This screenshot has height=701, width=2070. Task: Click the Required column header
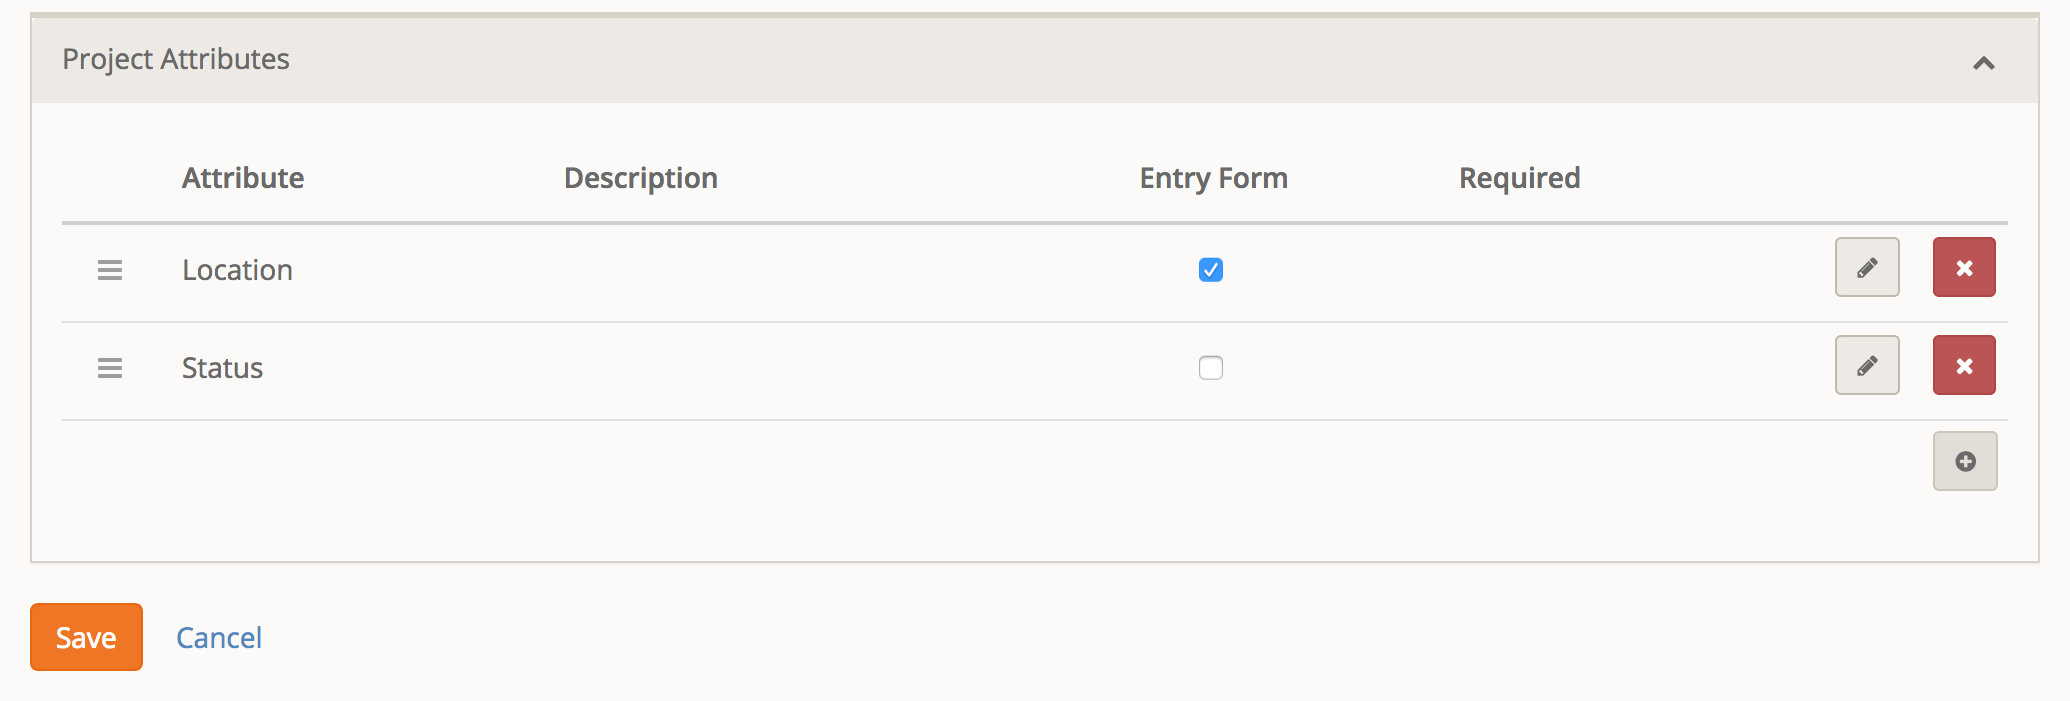(1519, 178)
